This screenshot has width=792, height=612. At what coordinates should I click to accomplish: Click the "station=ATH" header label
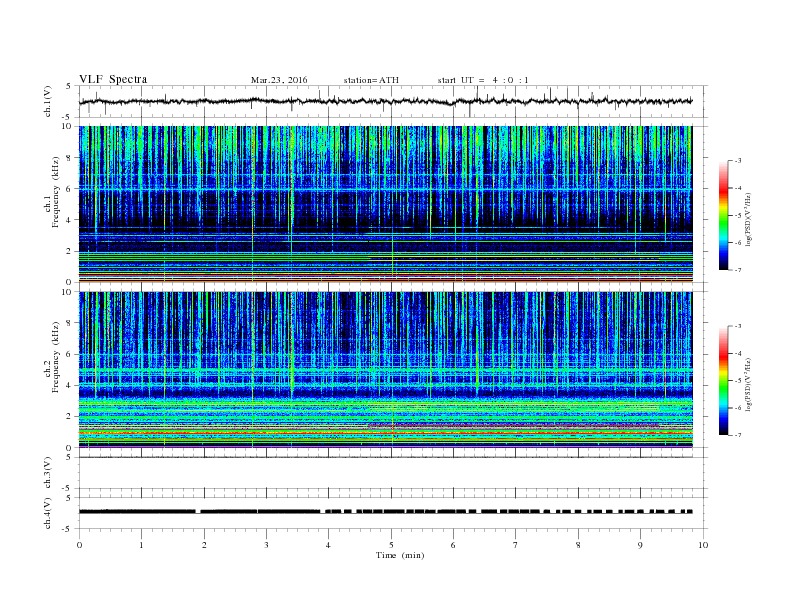[371, 80]
